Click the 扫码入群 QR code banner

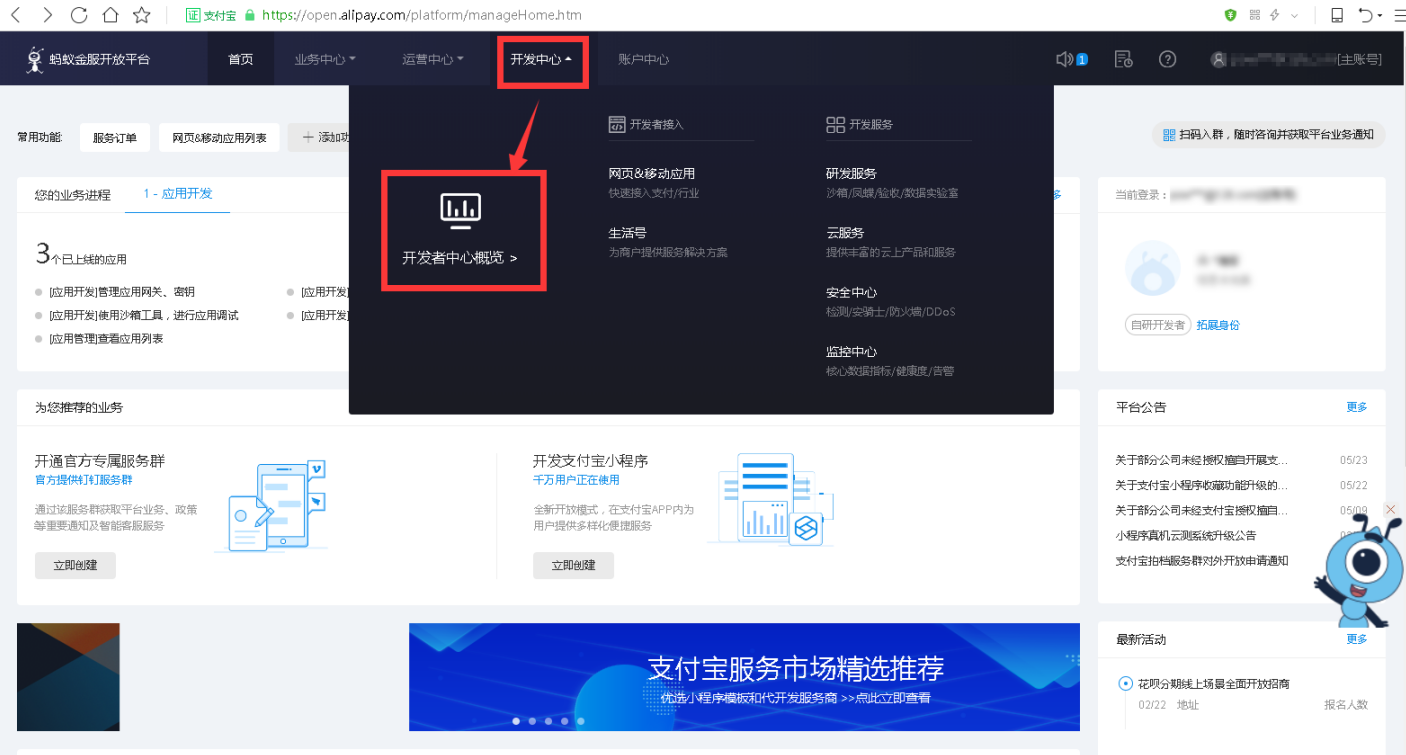click(x=1268, y=134)
